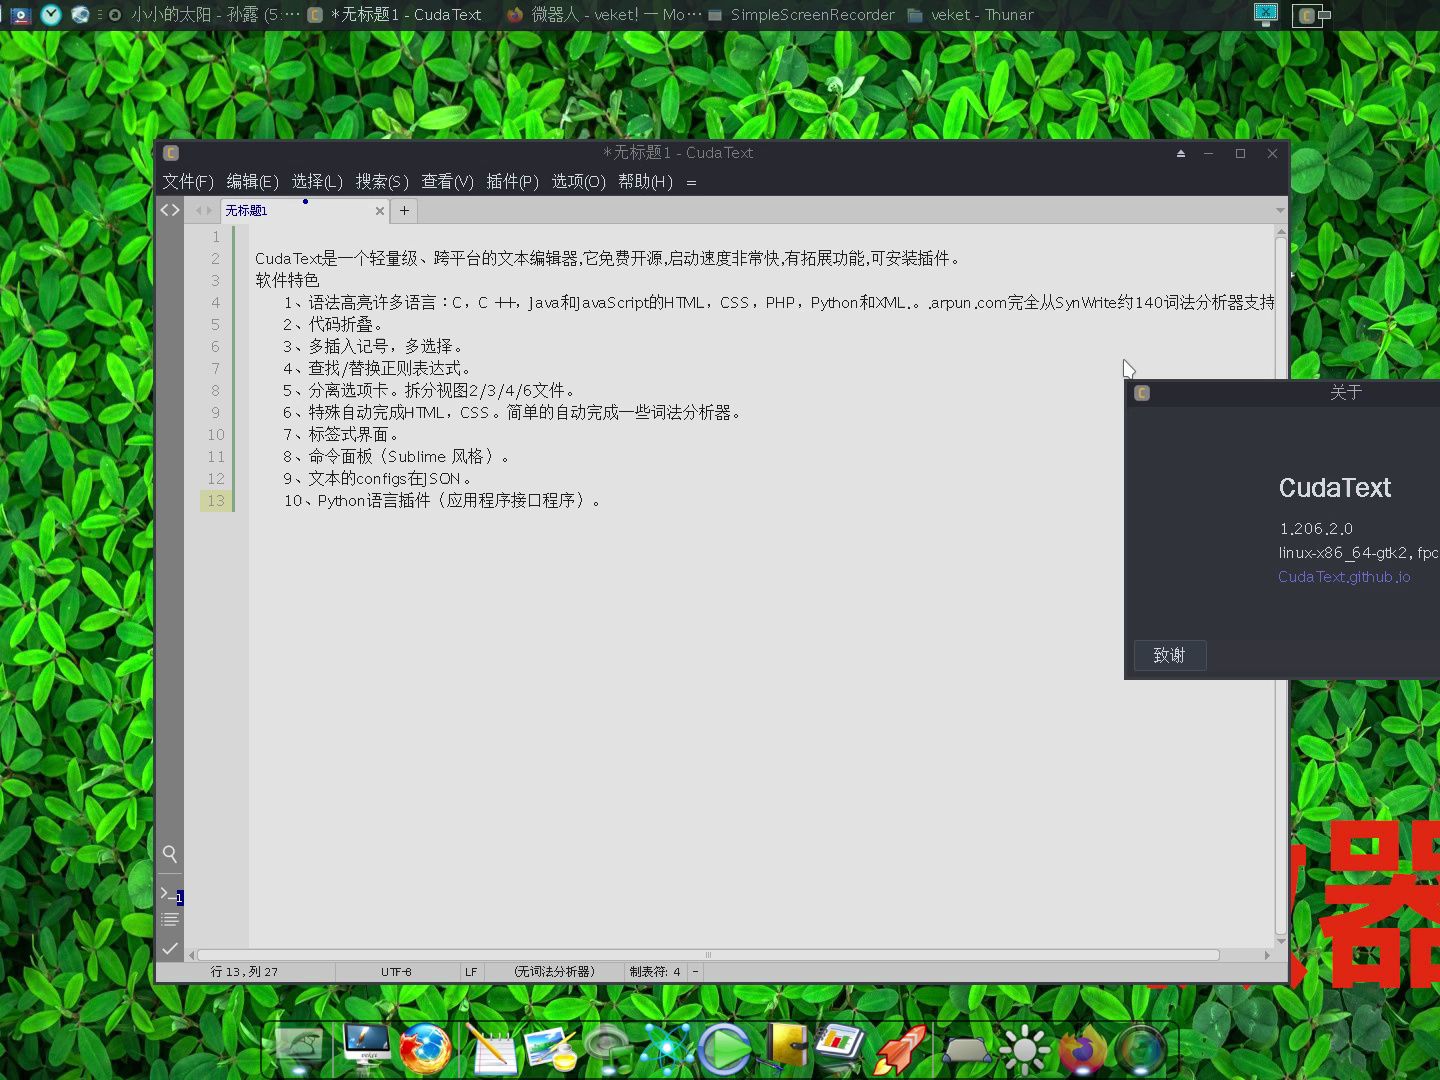Click line number 4 in the gutter
1440x1080 pixels.
point(215,302)
